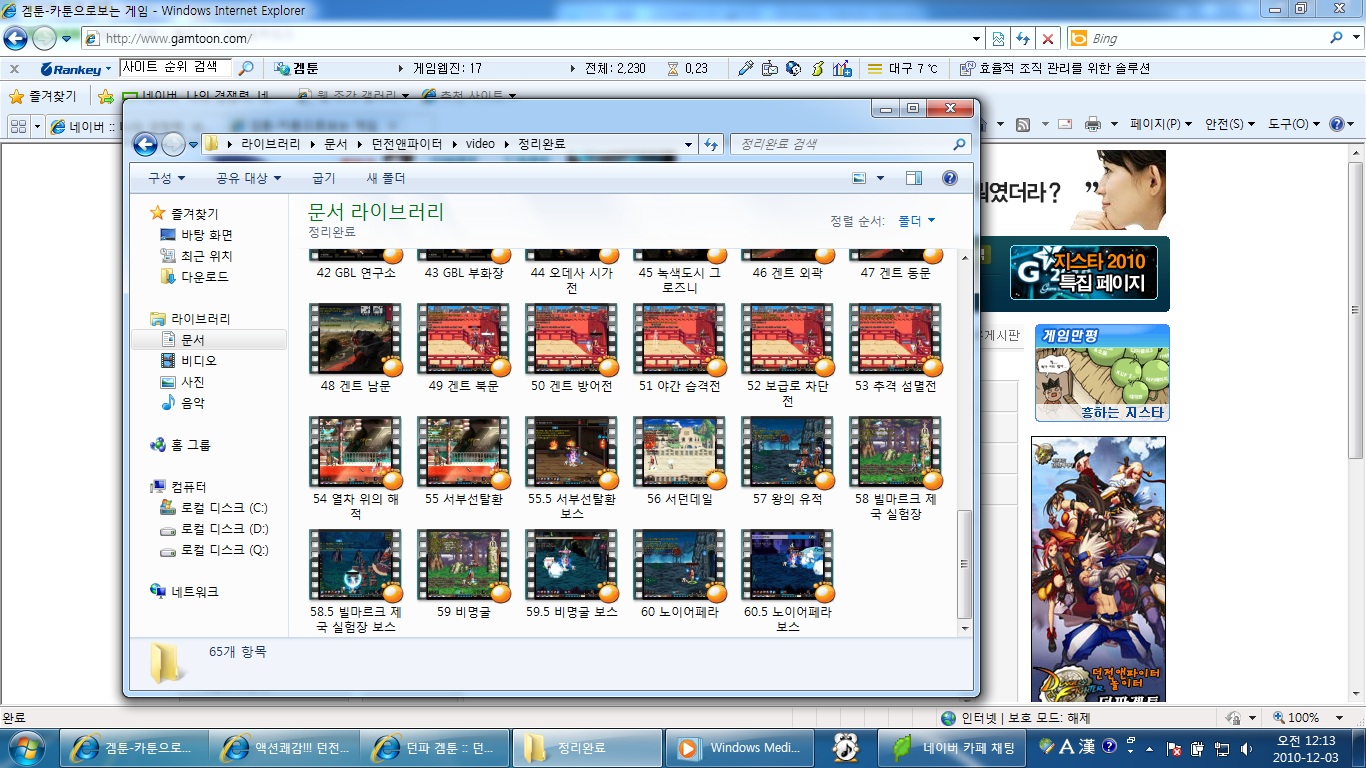The height and width of the screenshot is (768, 1366).
Task: Click the Rankey search magnifier icon
Action: 245,68
